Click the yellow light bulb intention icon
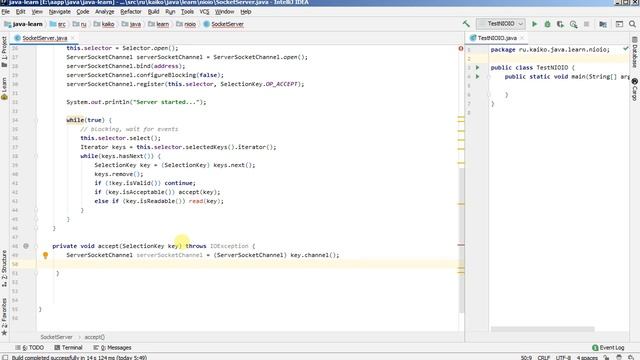The width and height of the screenshot is (640, 360). pyautogui.click(x=45, y=255)
